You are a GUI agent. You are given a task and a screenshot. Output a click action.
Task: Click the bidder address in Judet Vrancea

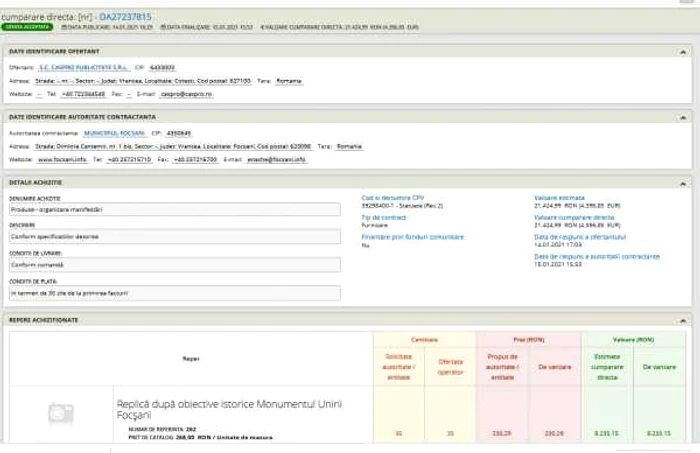coord(142,81)
